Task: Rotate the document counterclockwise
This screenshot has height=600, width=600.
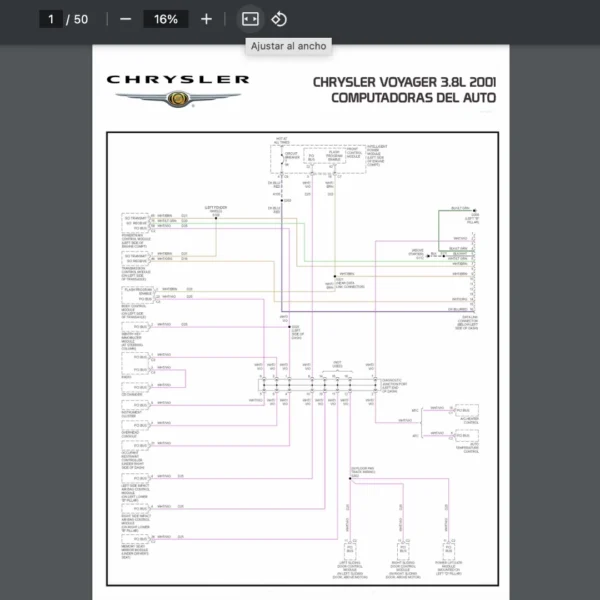Action: [x=279, y=19]
